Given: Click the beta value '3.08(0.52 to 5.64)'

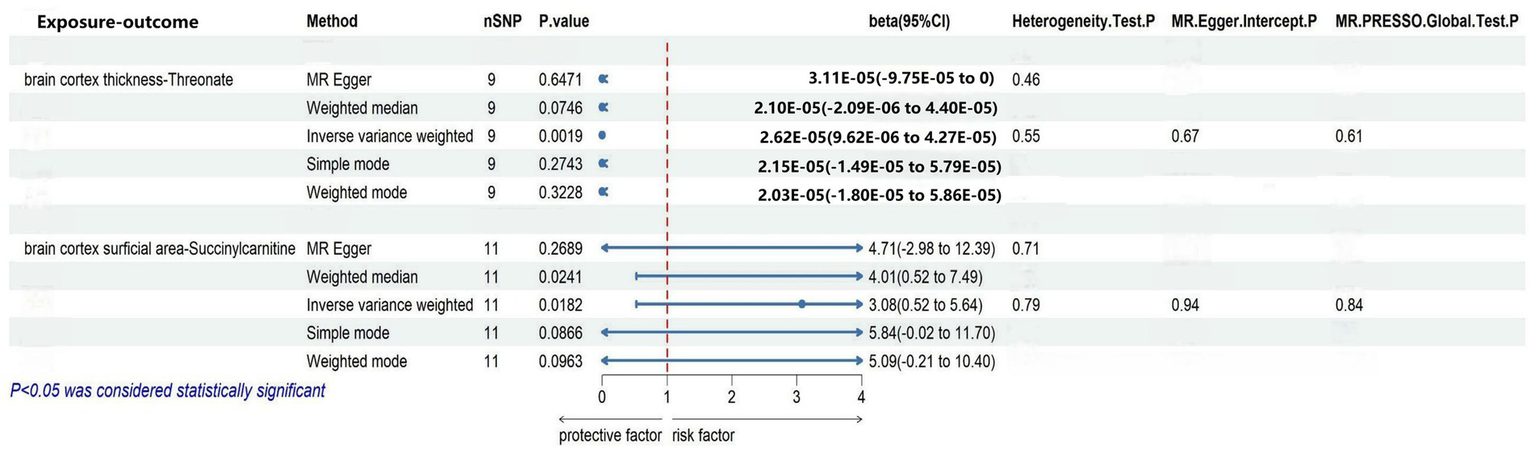Looking at the screenshot, I should click(x=927, y=304).
